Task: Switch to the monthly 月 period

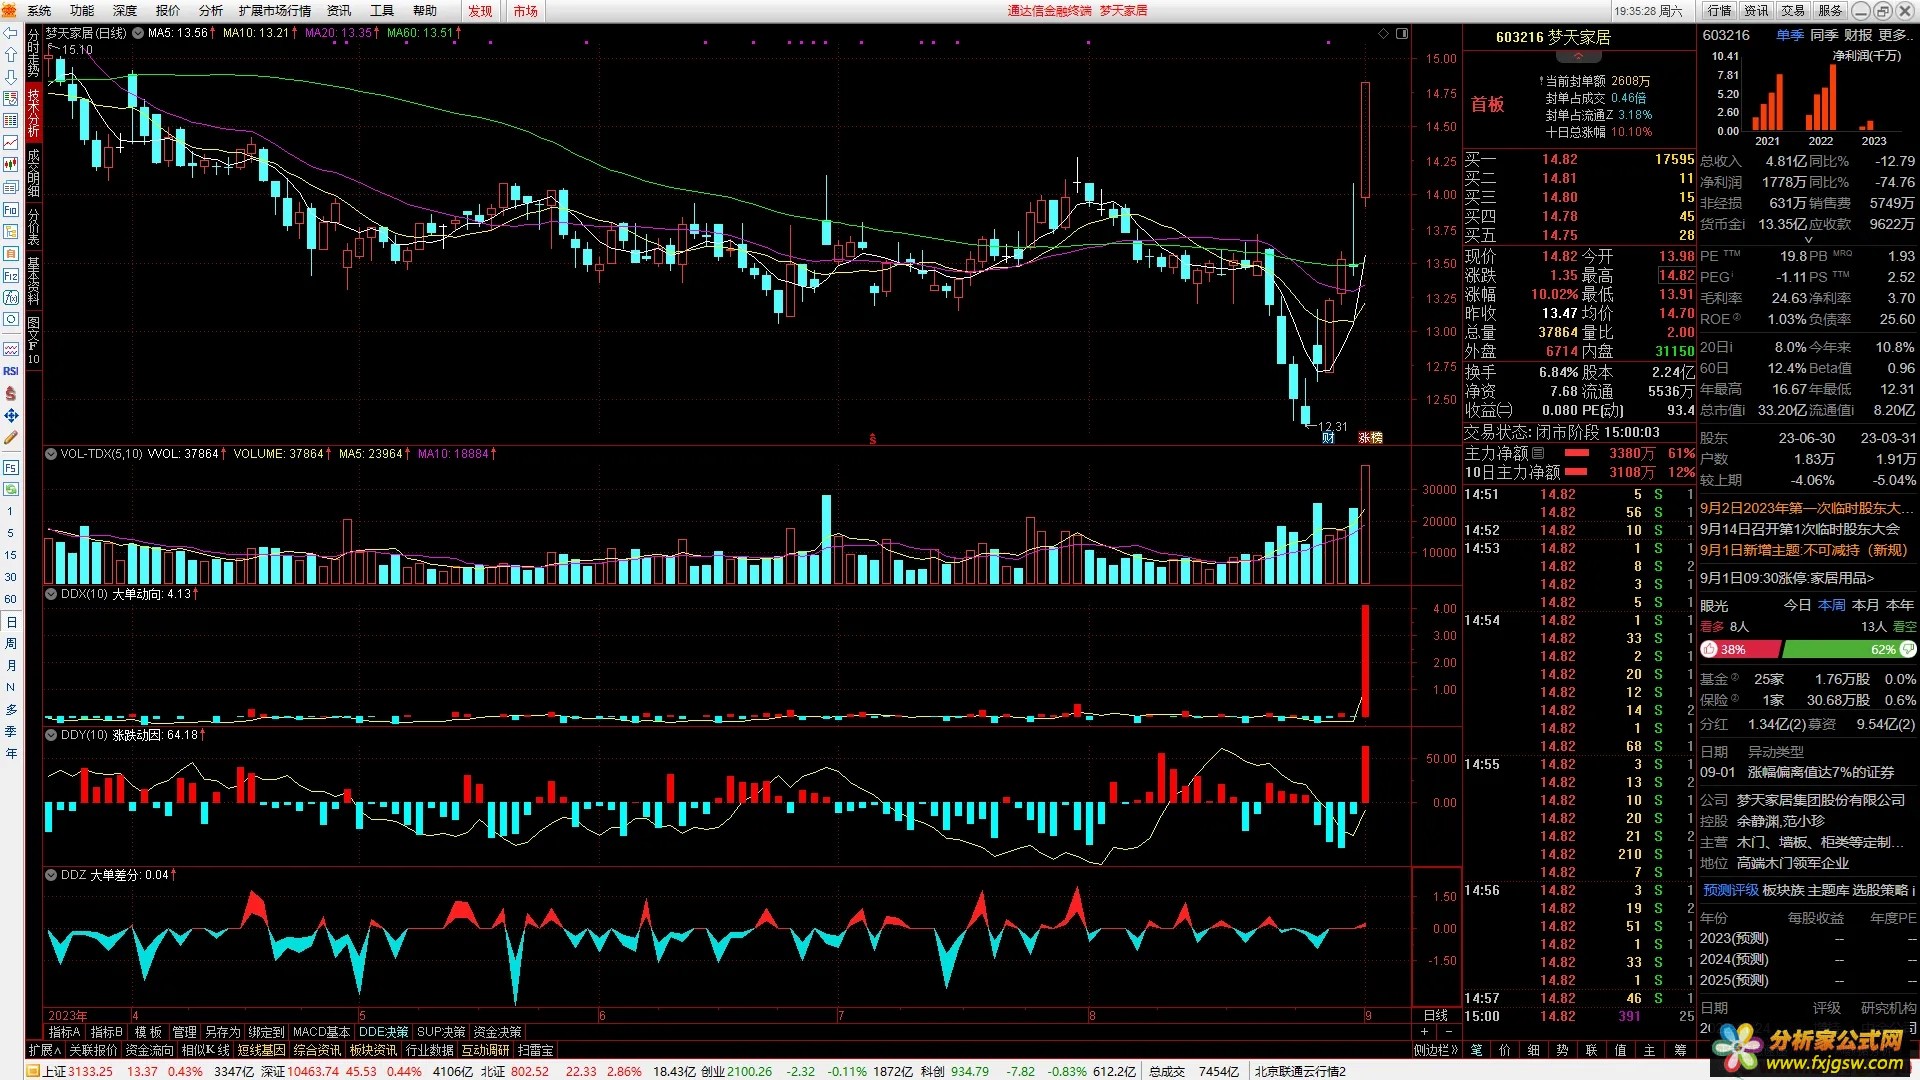Action: point(11,665)
